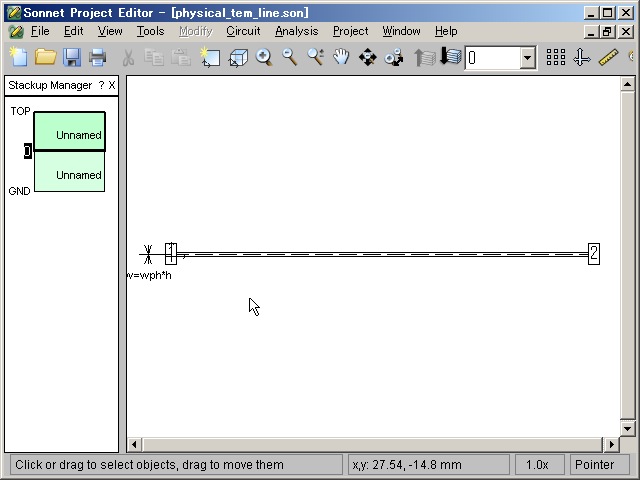Open the Project menu

point(351,31)
